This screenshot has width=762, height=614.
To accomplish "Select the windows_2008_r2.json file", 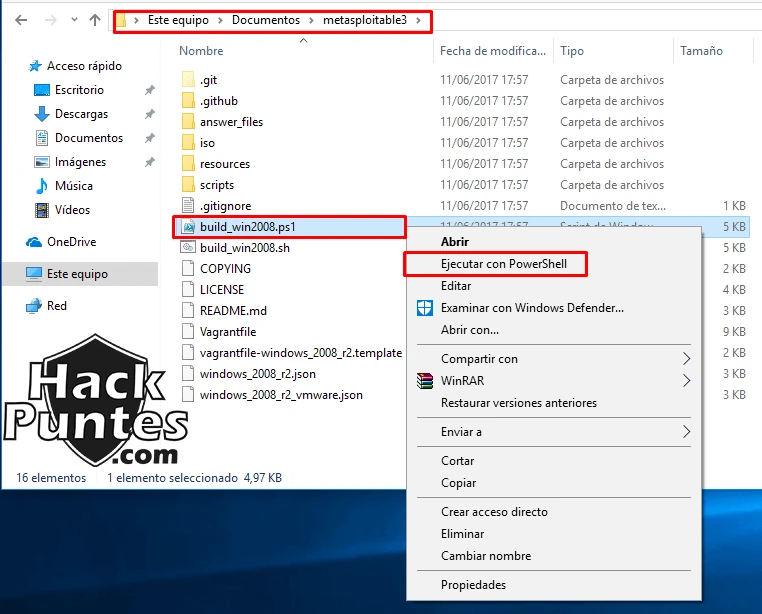I will pos(258,373).
